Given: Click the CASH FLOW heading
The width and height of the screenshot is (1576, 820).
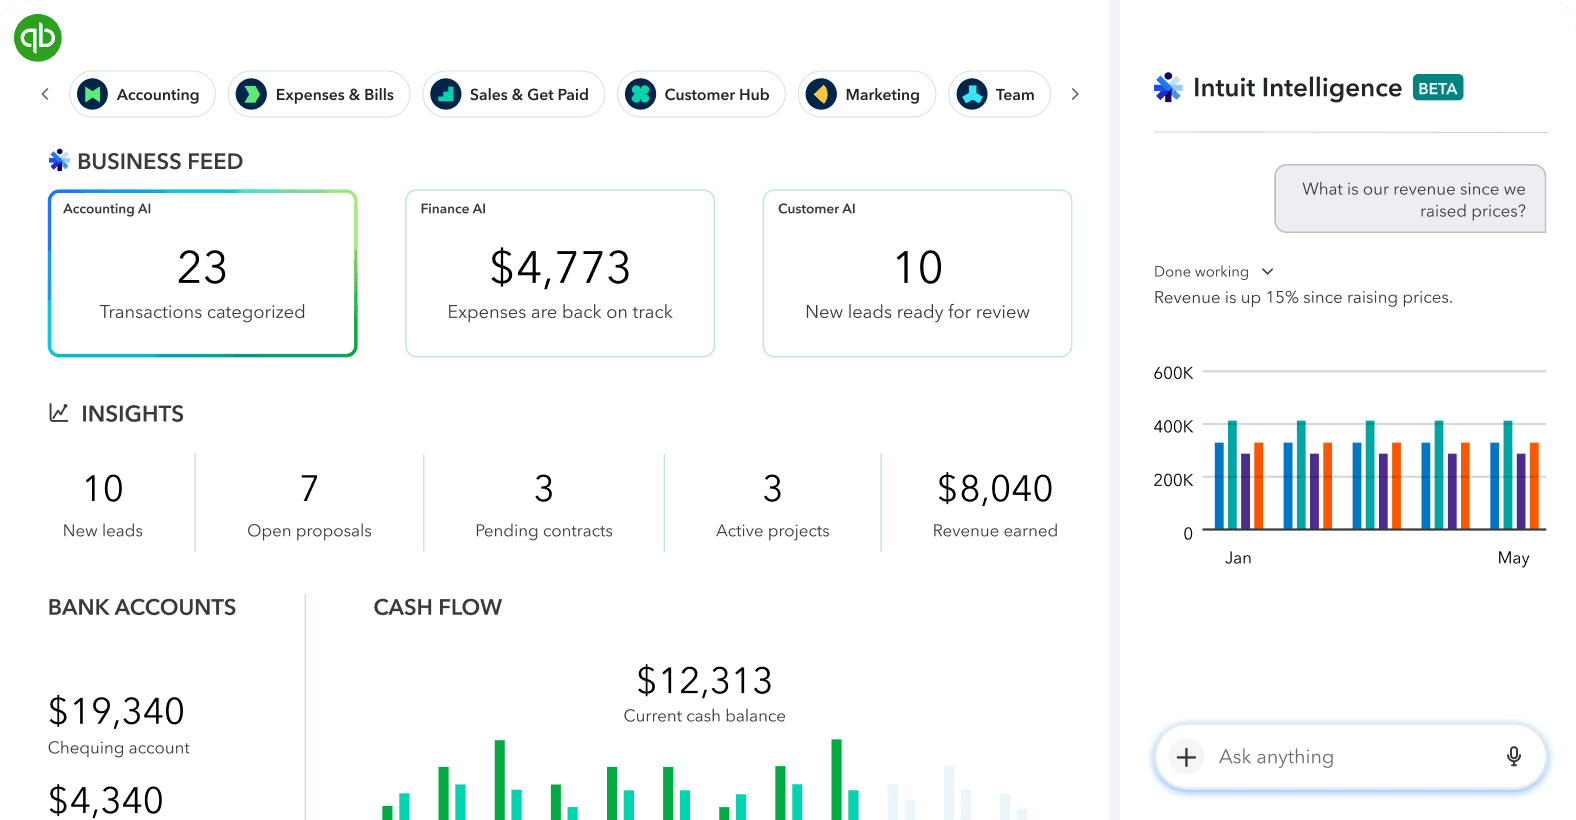Looking at the screenshot, I should [x=438, y=607].
